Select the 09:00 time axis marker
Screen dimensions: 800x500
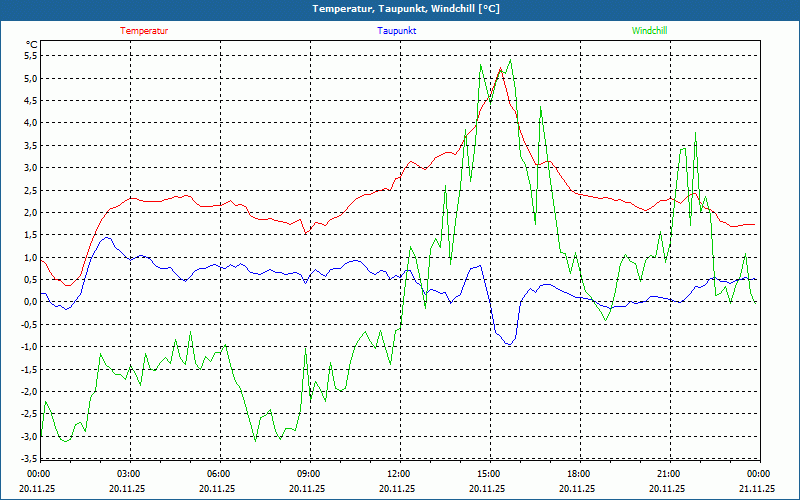[309, 474]
